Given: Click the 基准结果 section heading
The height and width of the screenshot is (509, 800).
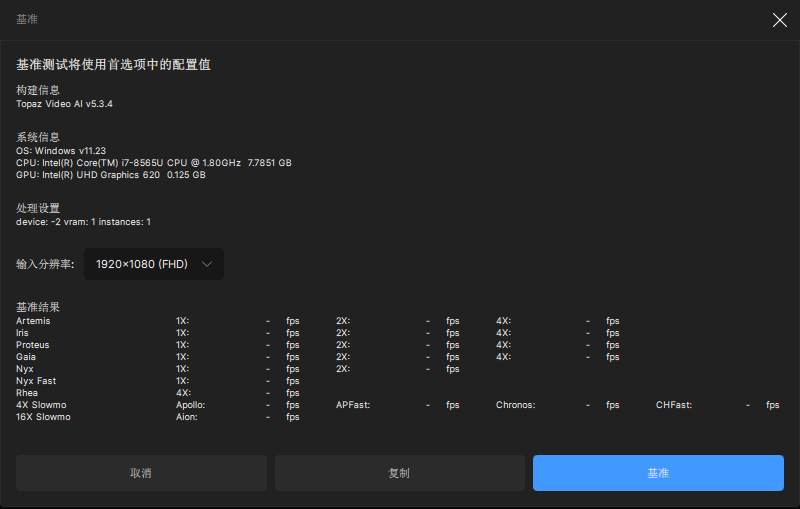Looking at the screenshot, I should 38,307.
